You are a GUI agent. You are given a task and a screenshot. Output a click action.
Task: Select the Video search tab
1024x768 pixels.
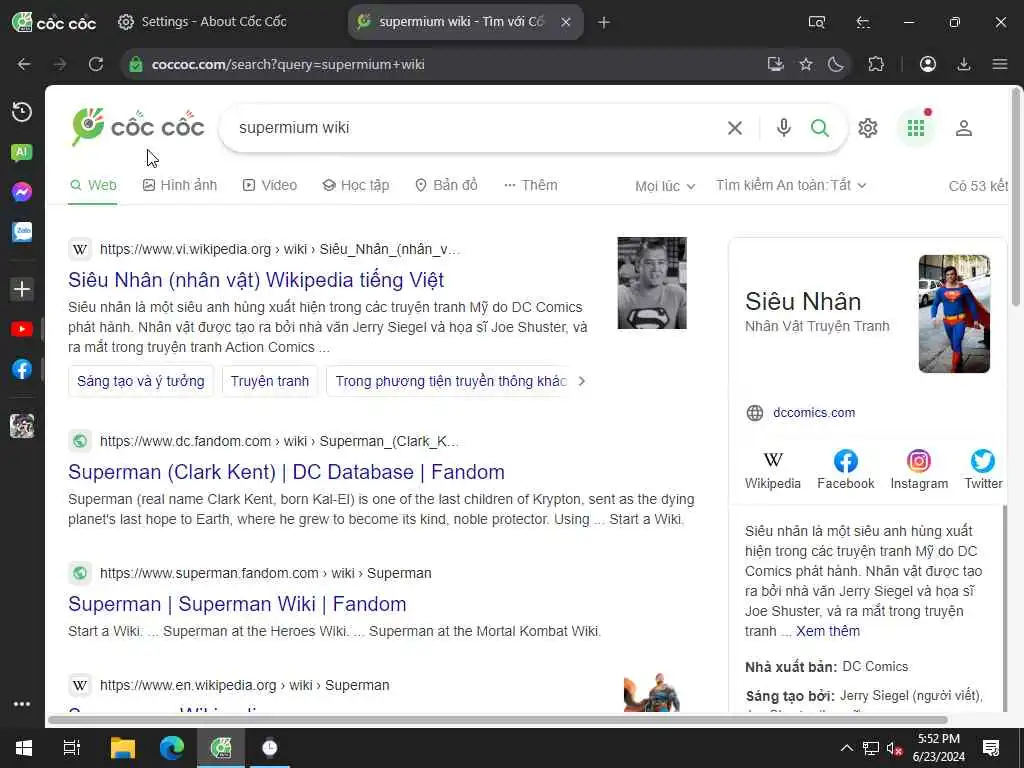click(270, 185)
